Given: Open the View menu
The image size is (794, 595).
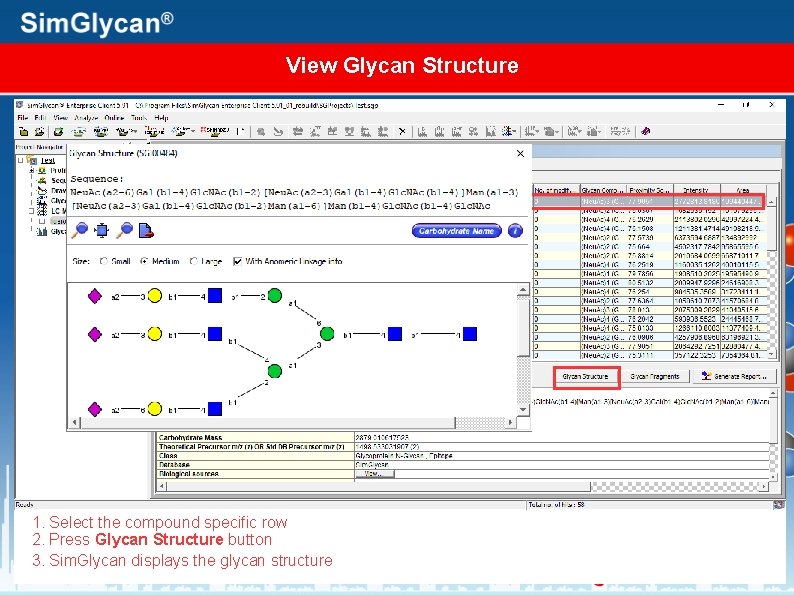Looking at the screenshot, I should (60, 117).
